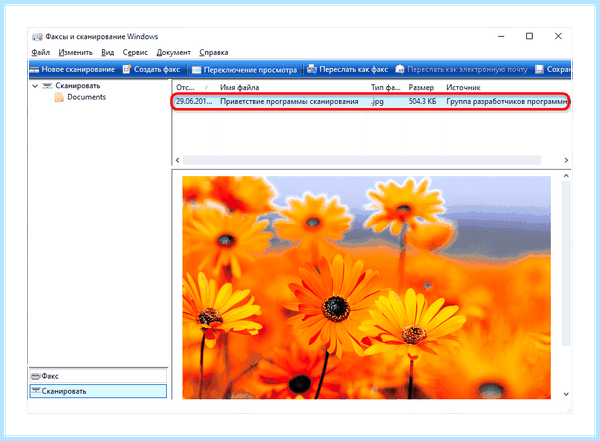
Task: Click the Переслать как электронную почту icon
Action: [400, 69]
